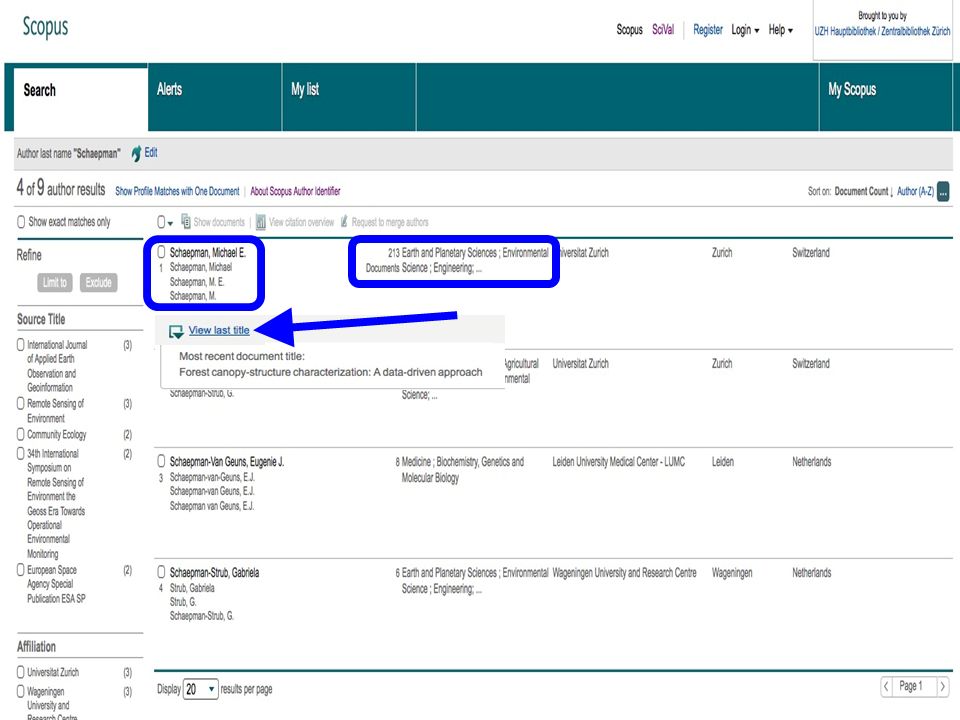Select the Schaepman, Michael E. author checkbox
This screenshot has height=720, width=960.
tap(161, 252)
